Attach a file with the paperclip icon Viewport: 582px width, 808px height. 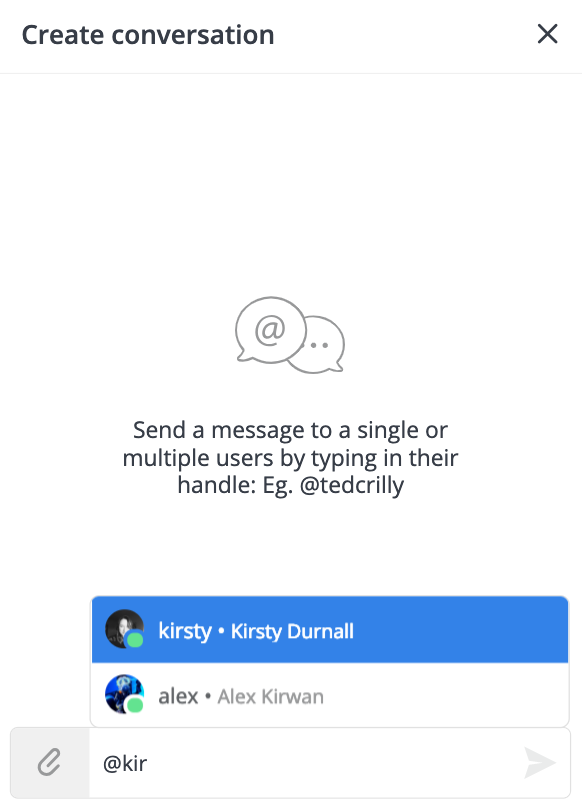pyautogui.click(x=49, y=762)
